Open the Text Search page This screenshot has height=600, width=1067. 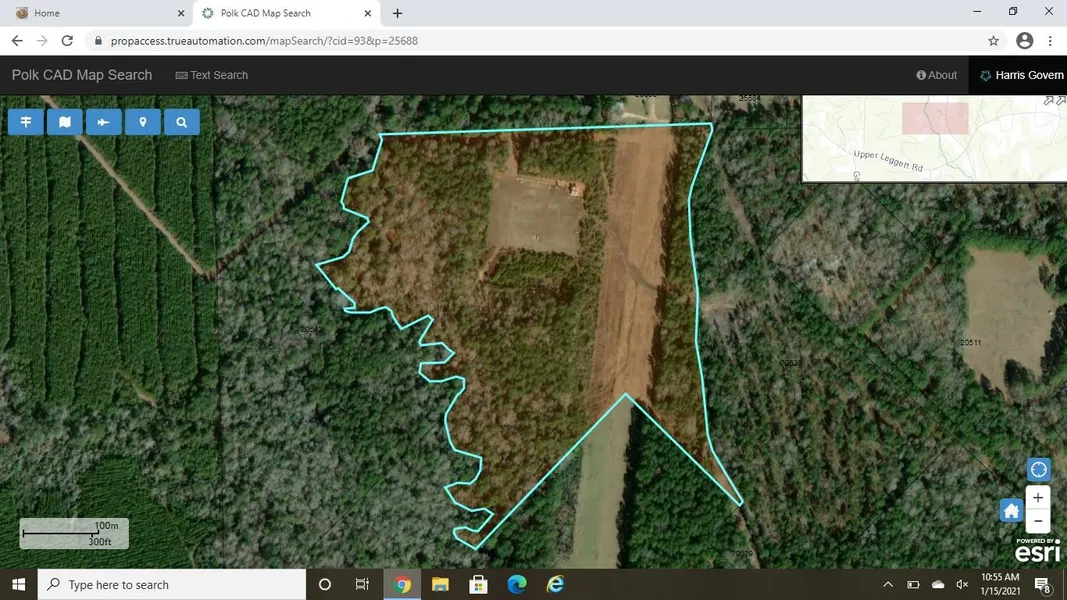[211, 75]
